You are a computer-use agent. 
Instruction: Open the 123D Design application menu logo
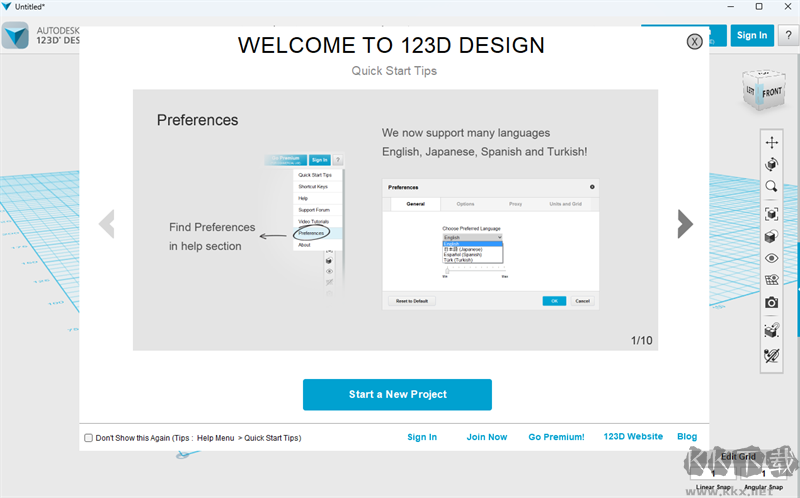[x=15, y=35]
